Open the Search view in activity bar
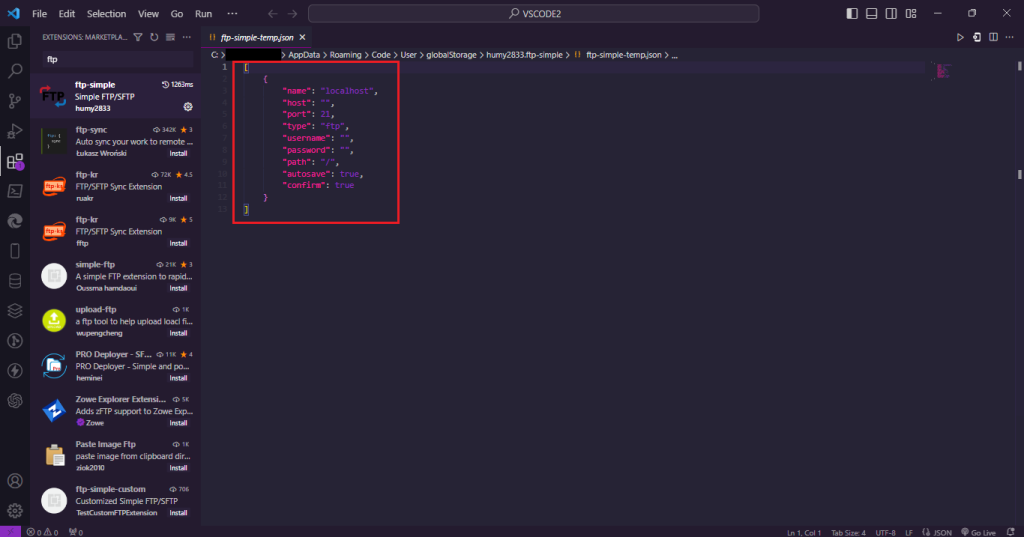The height and width of the screenshot is (537, 1024). pos(14,71)
